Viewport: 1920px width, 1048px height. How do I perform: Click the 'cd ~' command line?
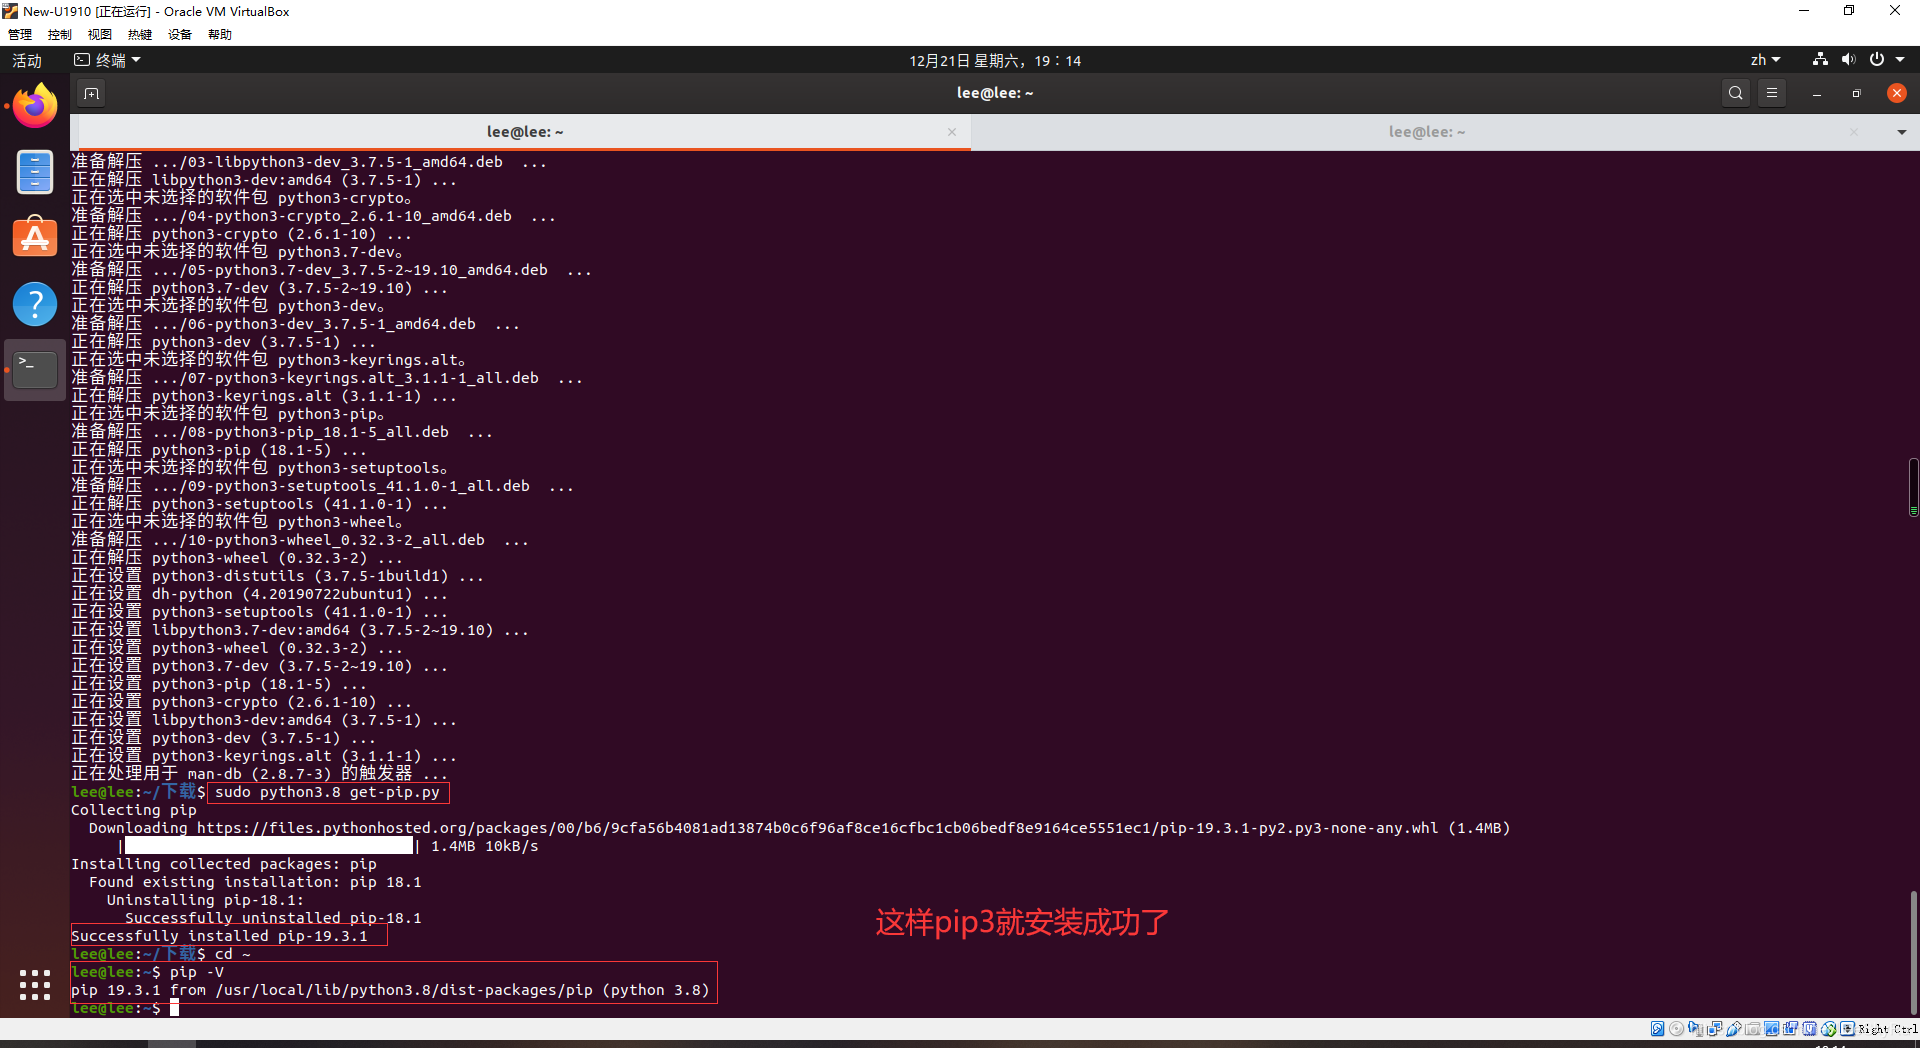click(x=233, y=954)
